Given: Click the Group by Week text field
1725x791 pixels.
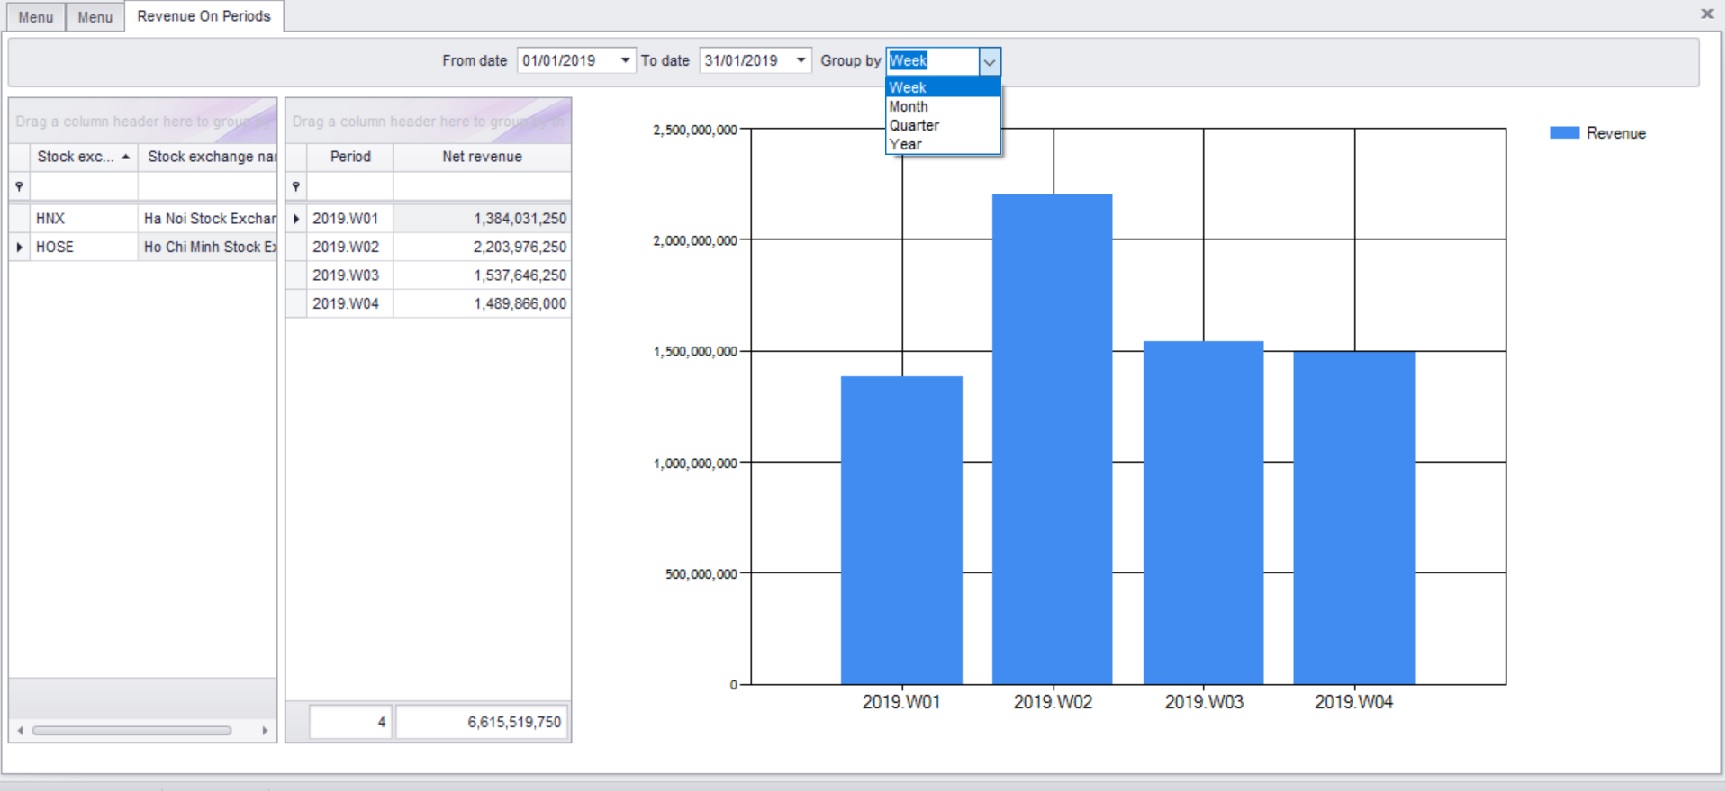Looking at the screenshot, I should click(932, 61).
